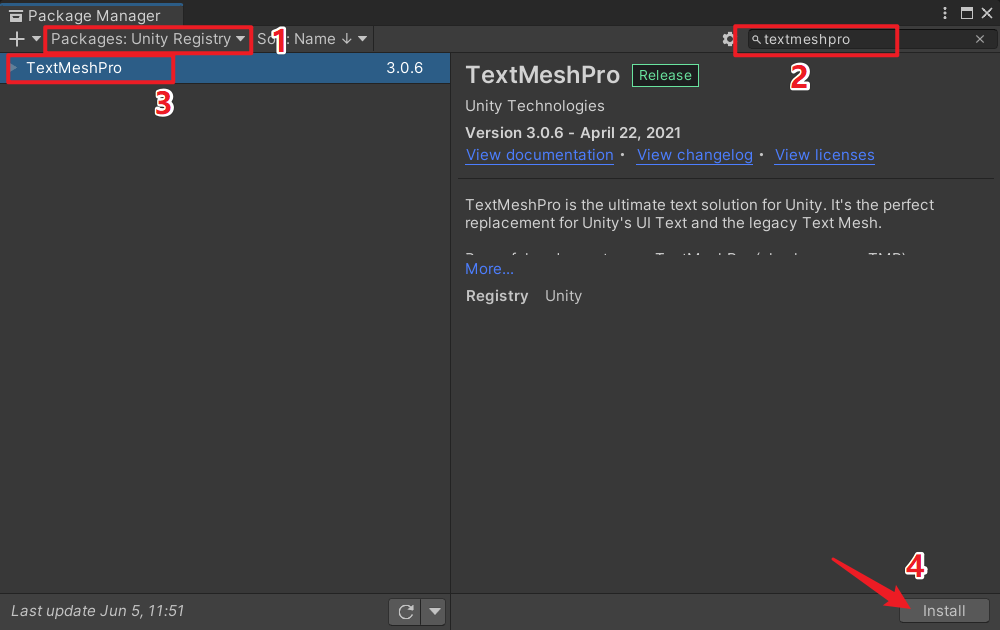
Task: Click the Unity Technologies author text
Action: pyautogui.click(x=534, y=106)
